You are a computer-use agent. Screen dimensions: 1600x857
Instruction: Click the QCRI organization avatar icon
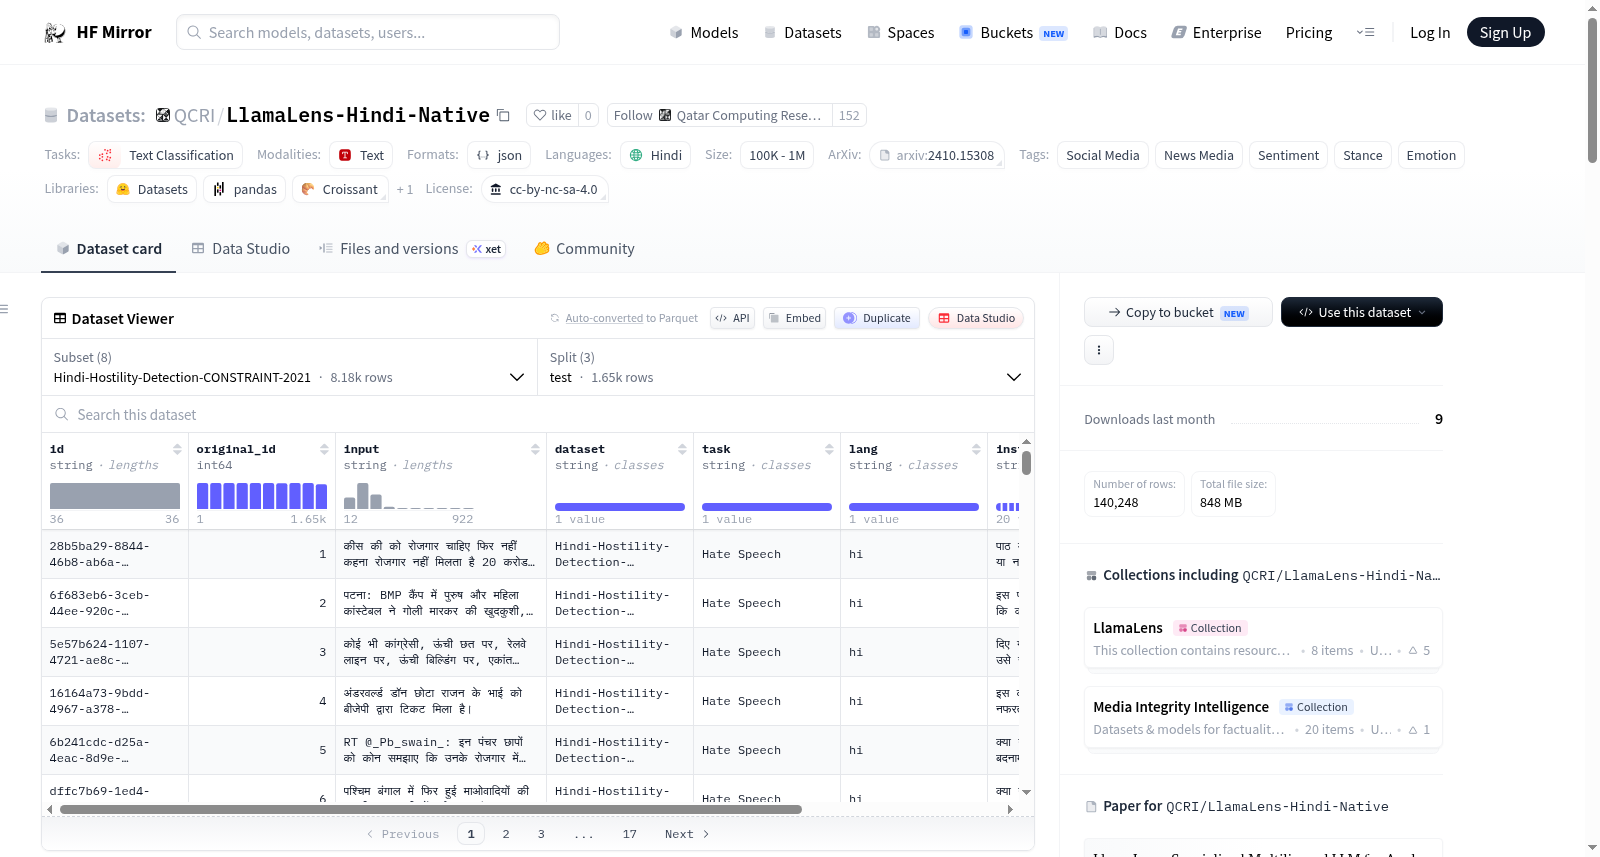click(x=163, y=115)
